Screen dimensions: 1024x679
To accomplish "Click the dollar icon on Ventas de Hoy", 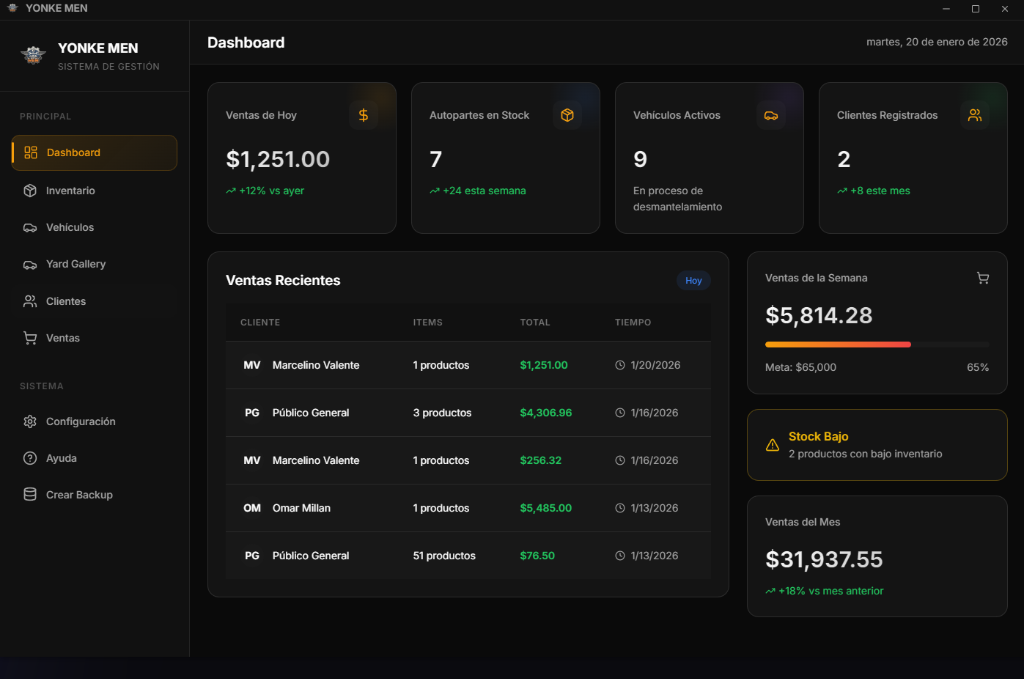I will [362, 115].
